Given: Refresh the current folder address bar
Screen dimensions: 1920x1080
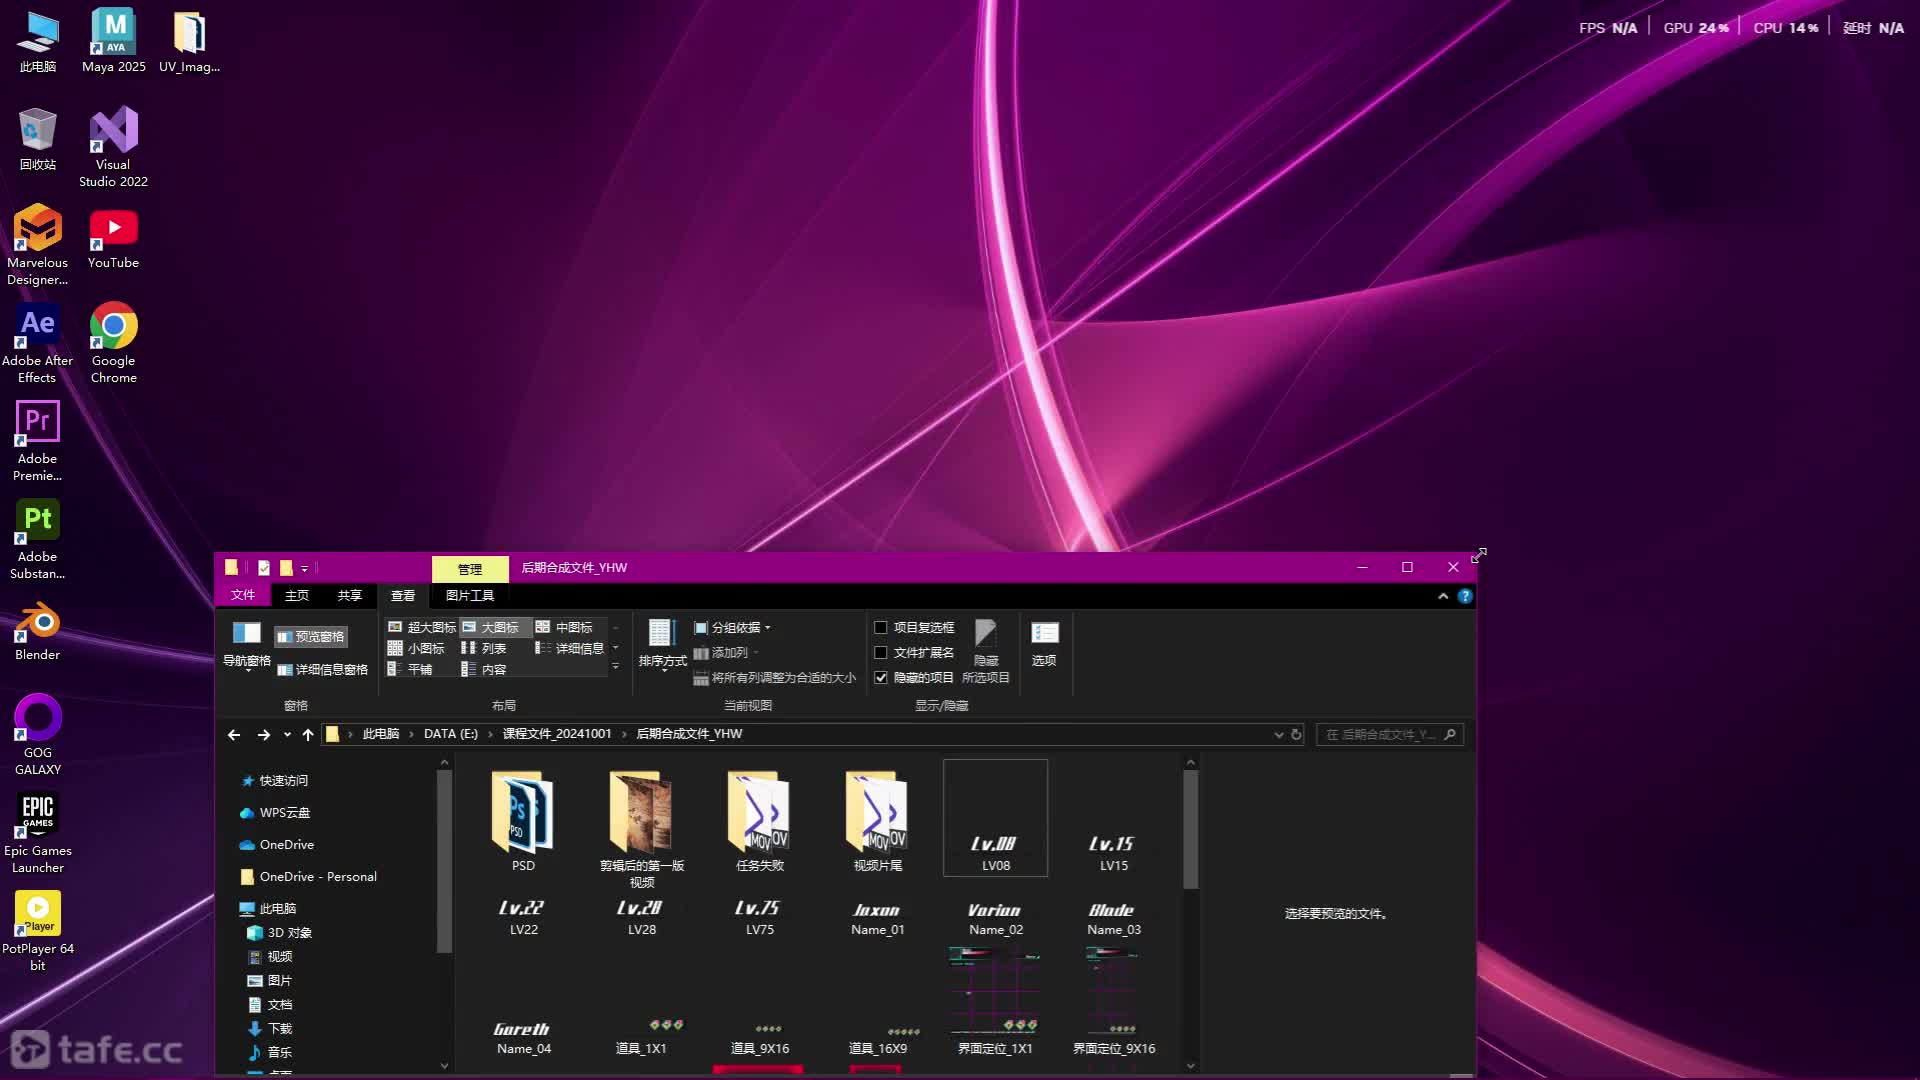Looking at the screenshot, I should coord(1296,735).
